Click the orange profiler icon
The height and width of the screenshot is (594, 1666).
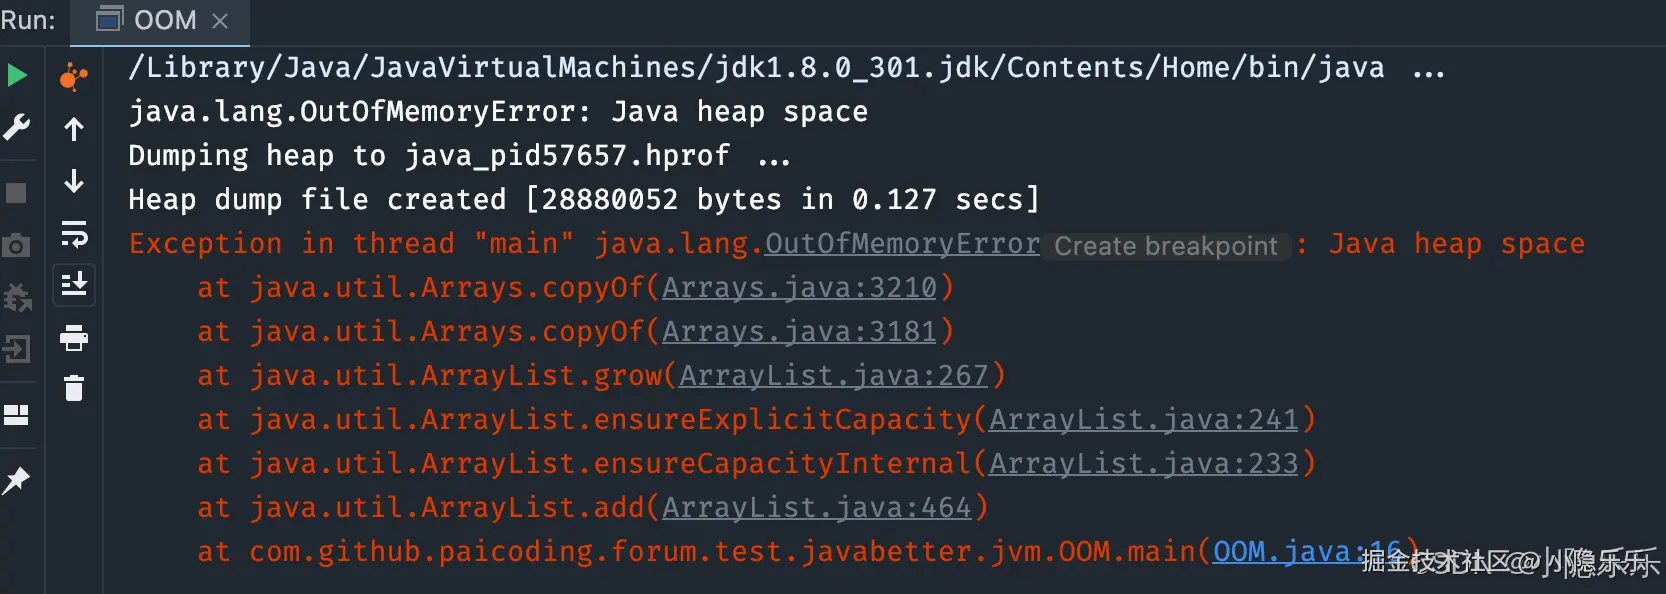pos(73,76)
